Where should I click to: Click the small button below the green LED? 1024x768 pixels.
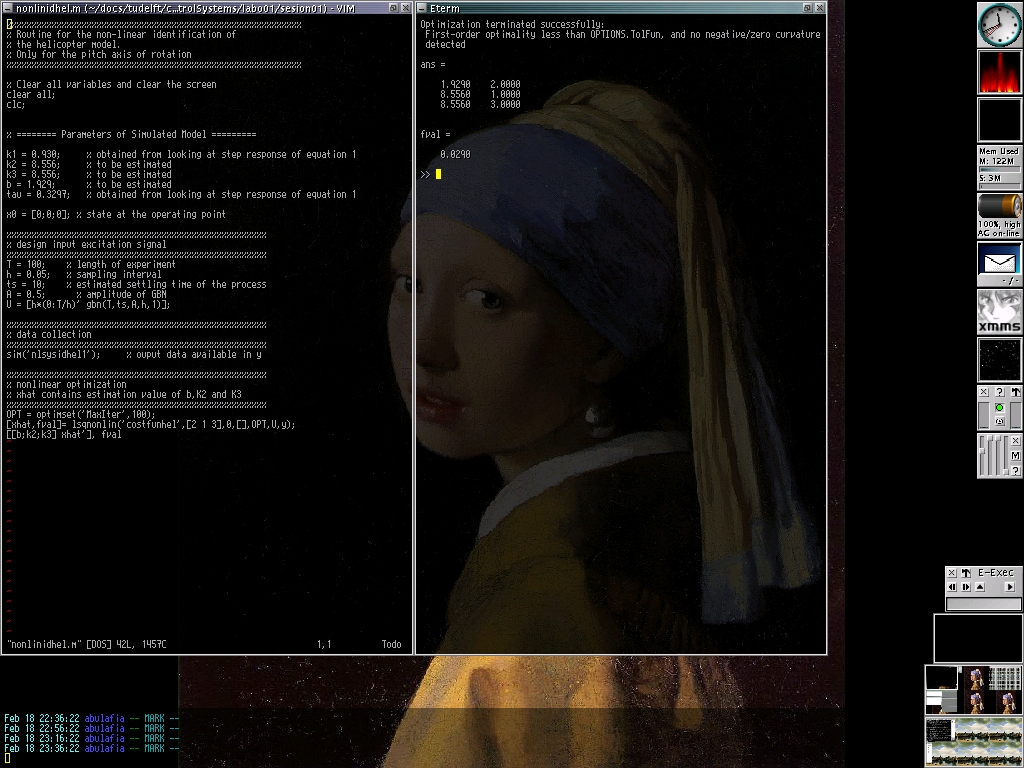999,421
